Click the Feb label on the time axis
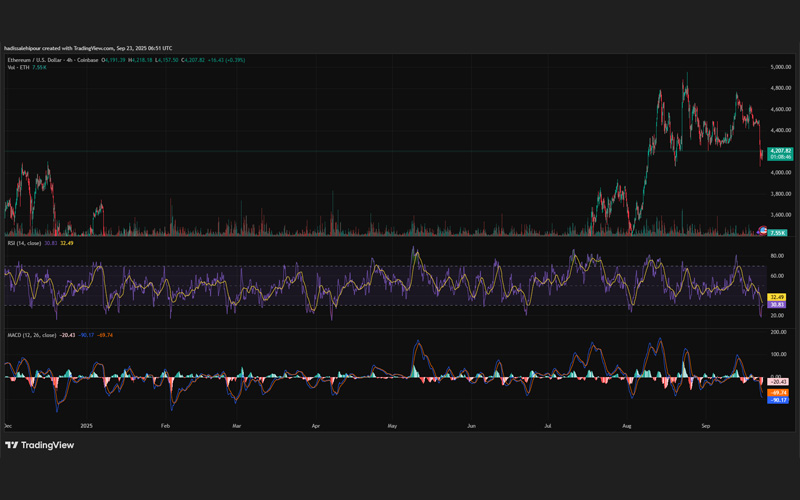This screenshot has height=500, width=800. 165,426
